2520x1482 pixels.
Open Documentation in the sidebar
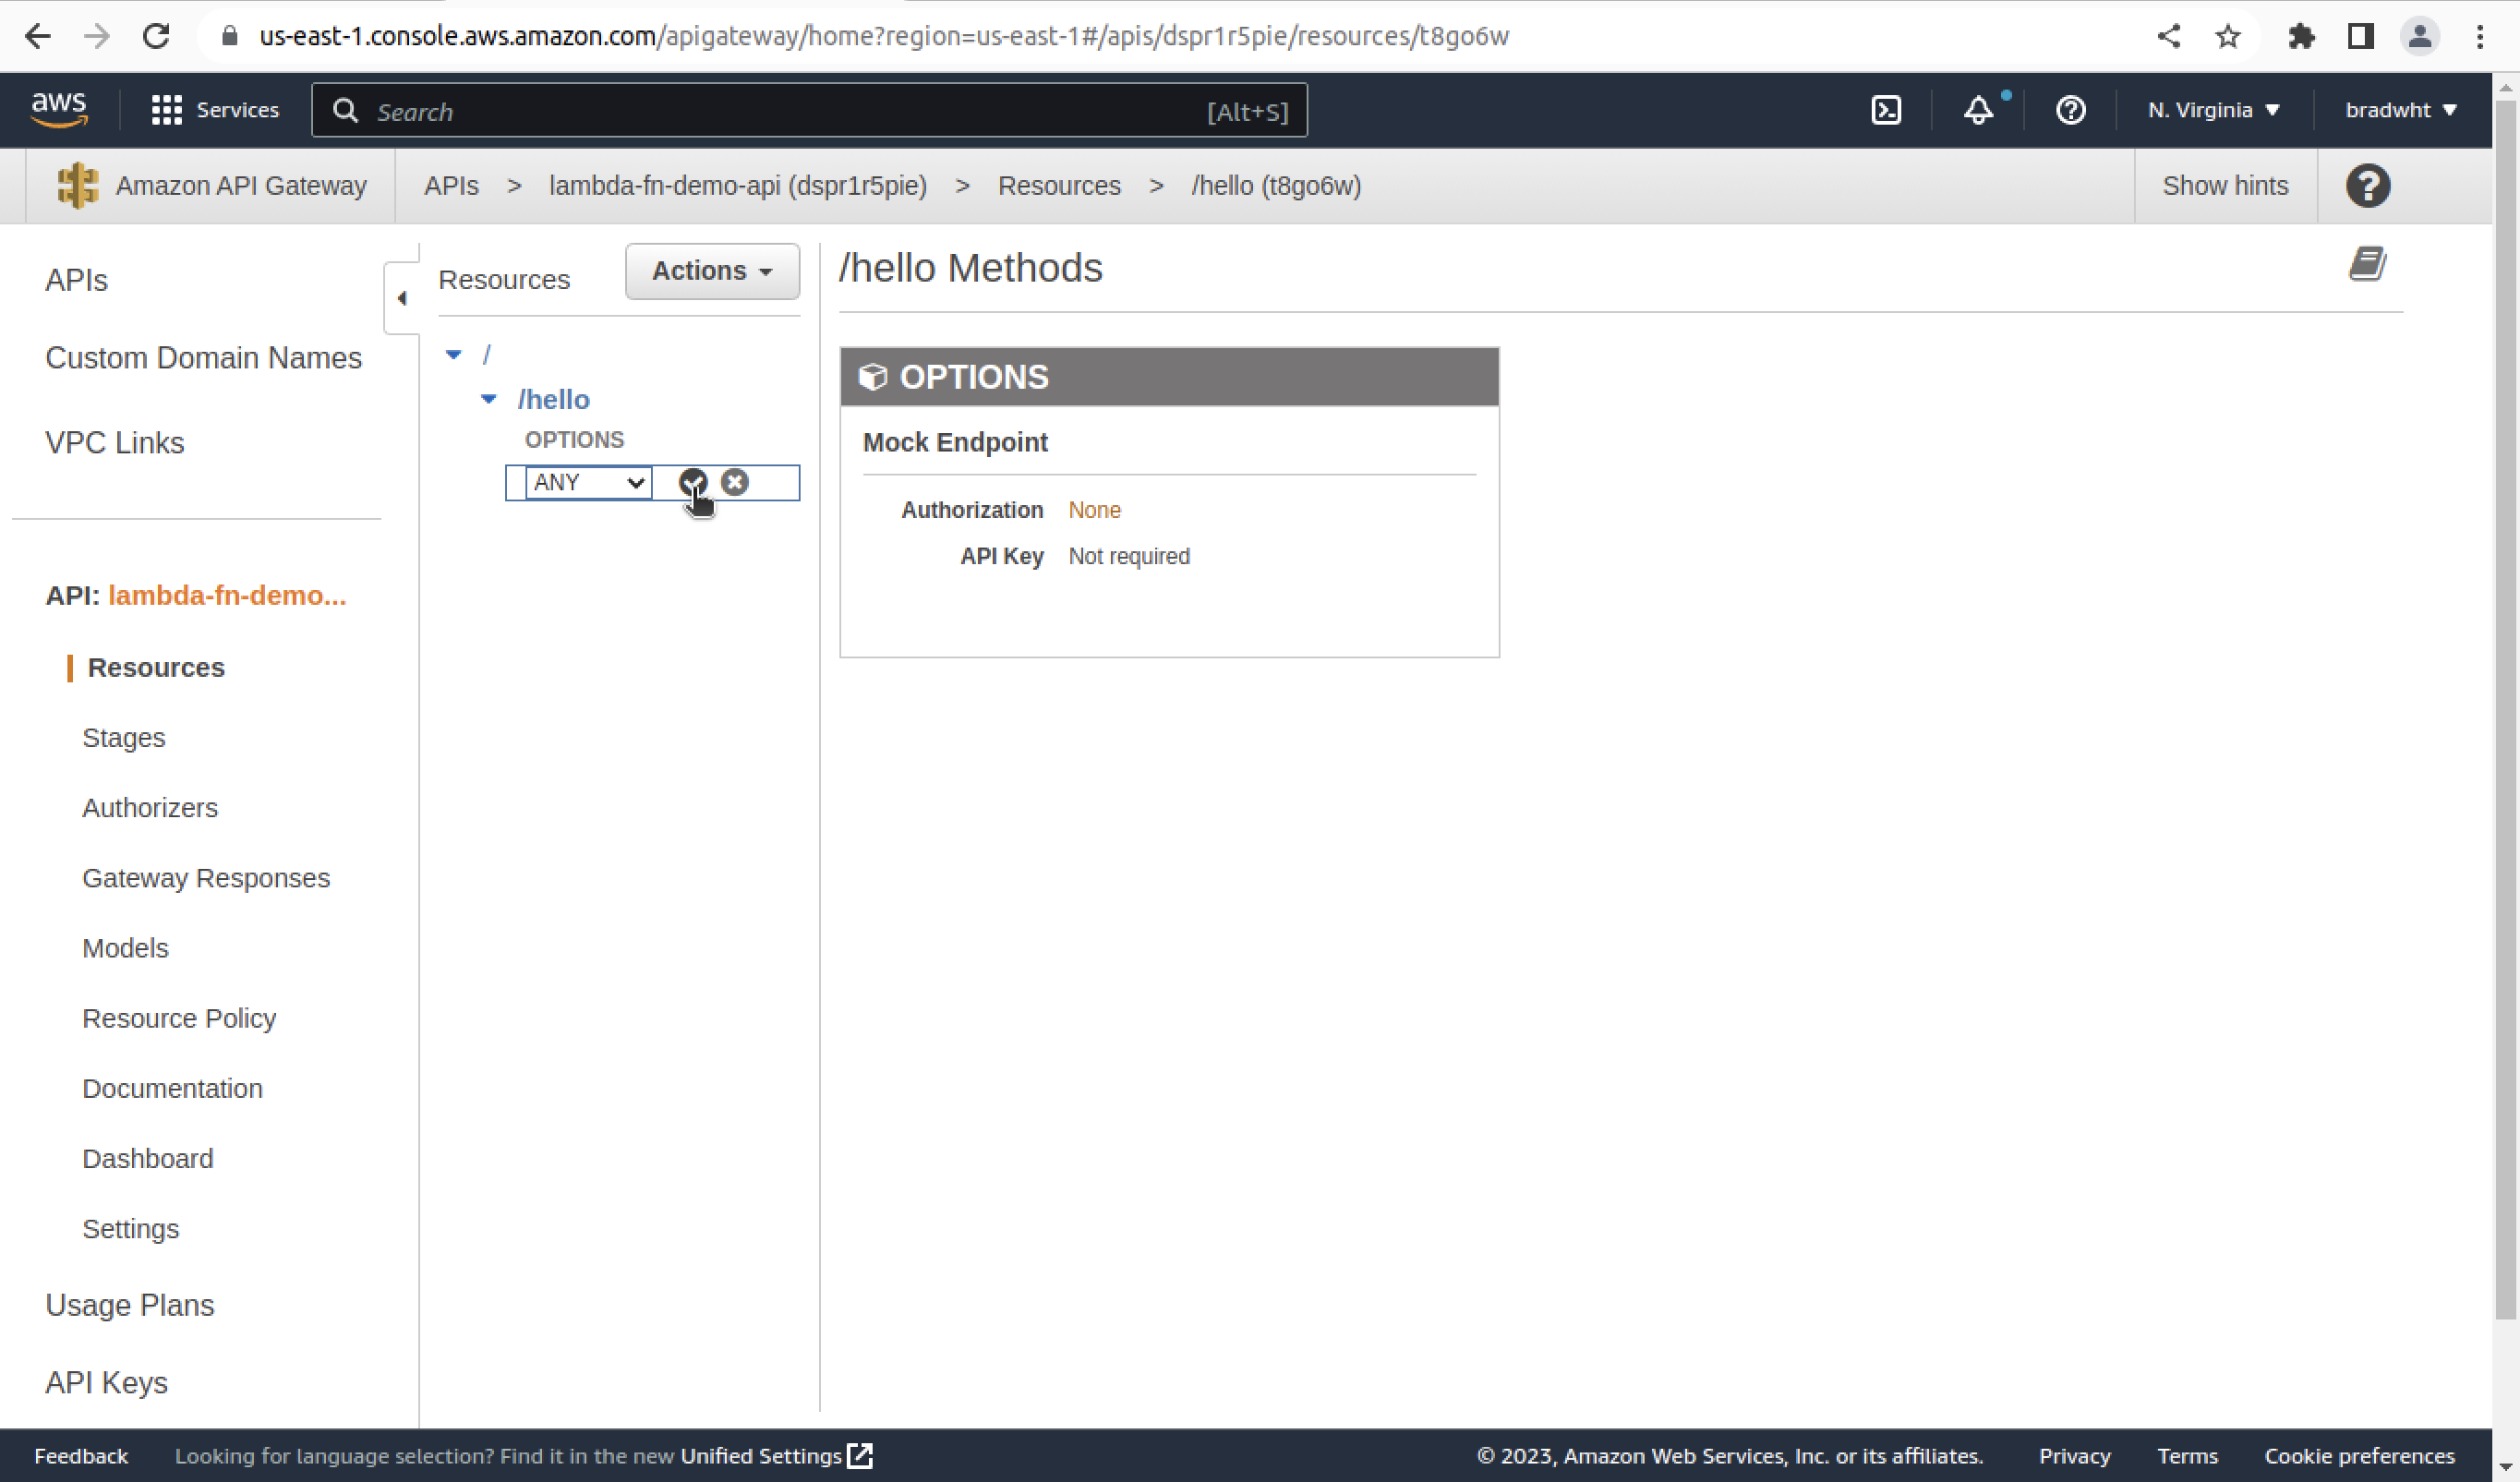(172, 1088)
